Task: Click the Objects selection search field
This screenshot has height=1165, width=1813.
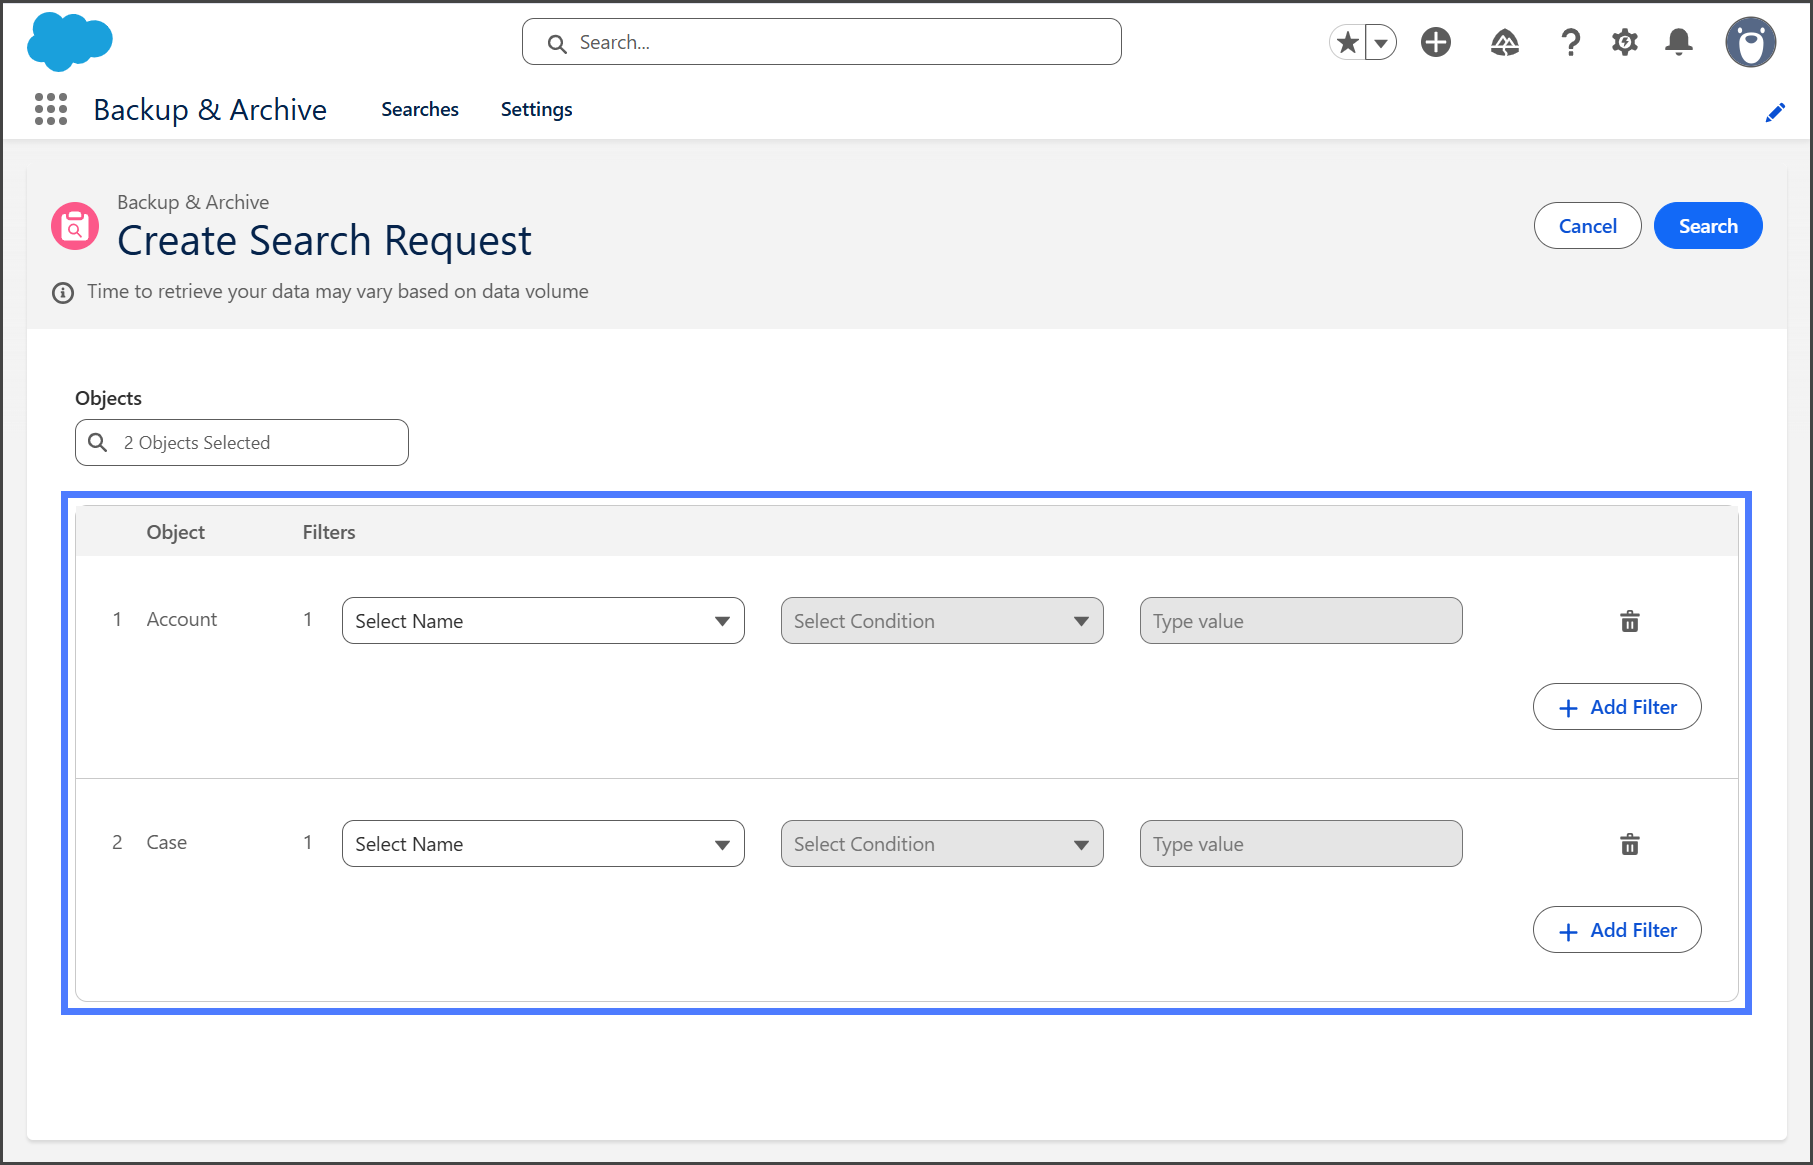Action: [x=242, y=442]
